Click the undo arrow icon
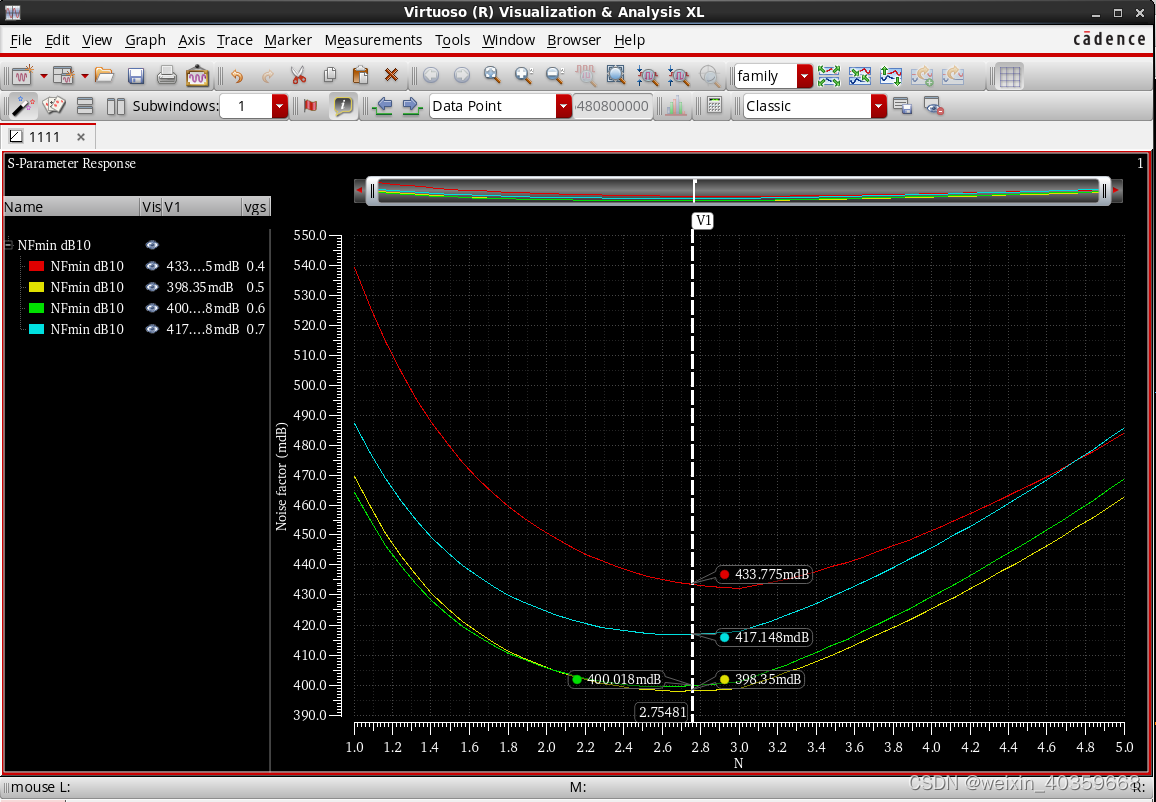Screen dimensions: 1156x802 [237, 76]
